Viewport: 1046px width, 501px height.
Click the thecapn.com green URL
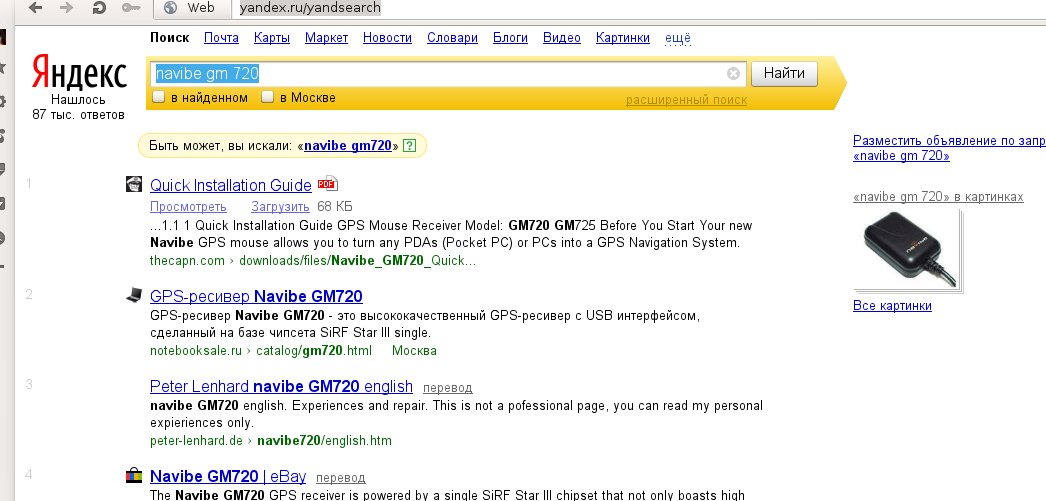pyautogui.click(x=313, y=260)
